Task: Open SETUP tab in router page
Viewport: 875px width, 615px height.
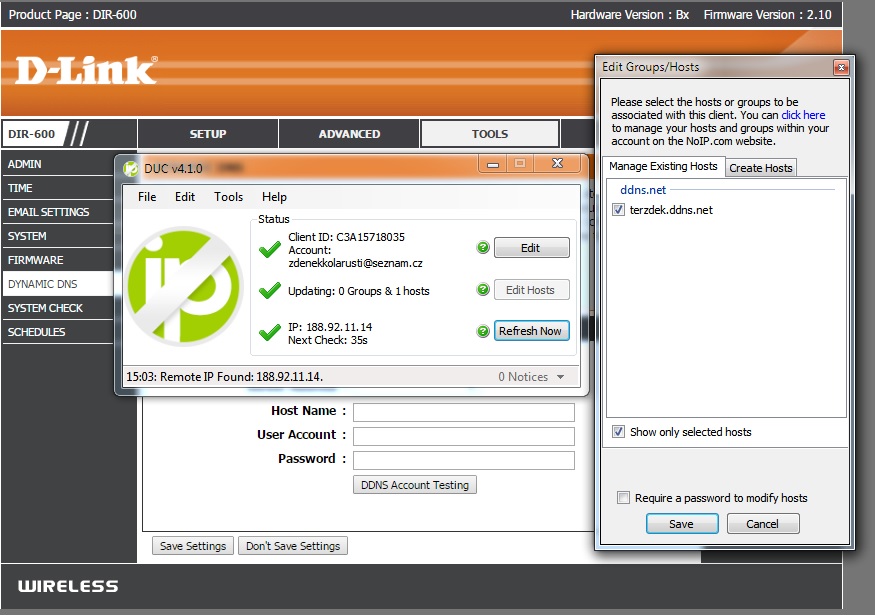Action: coord(208,134)
